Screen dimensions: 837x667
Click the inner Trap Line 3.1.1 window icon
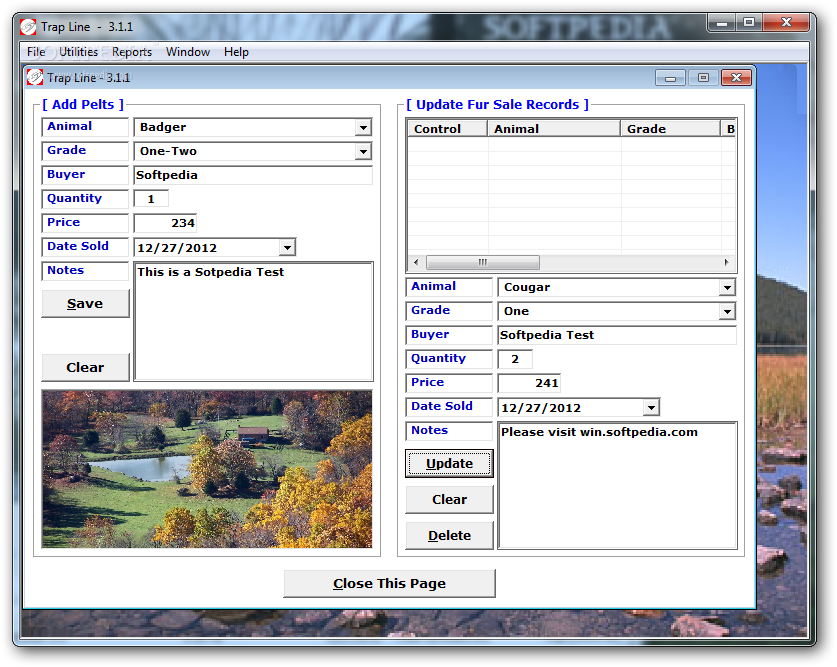[35, 77]
